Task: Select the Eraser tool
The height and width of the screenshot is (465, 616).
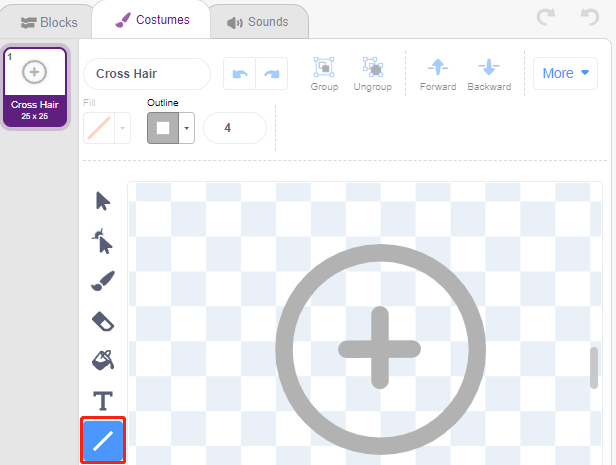Action: tap(103, 322)
